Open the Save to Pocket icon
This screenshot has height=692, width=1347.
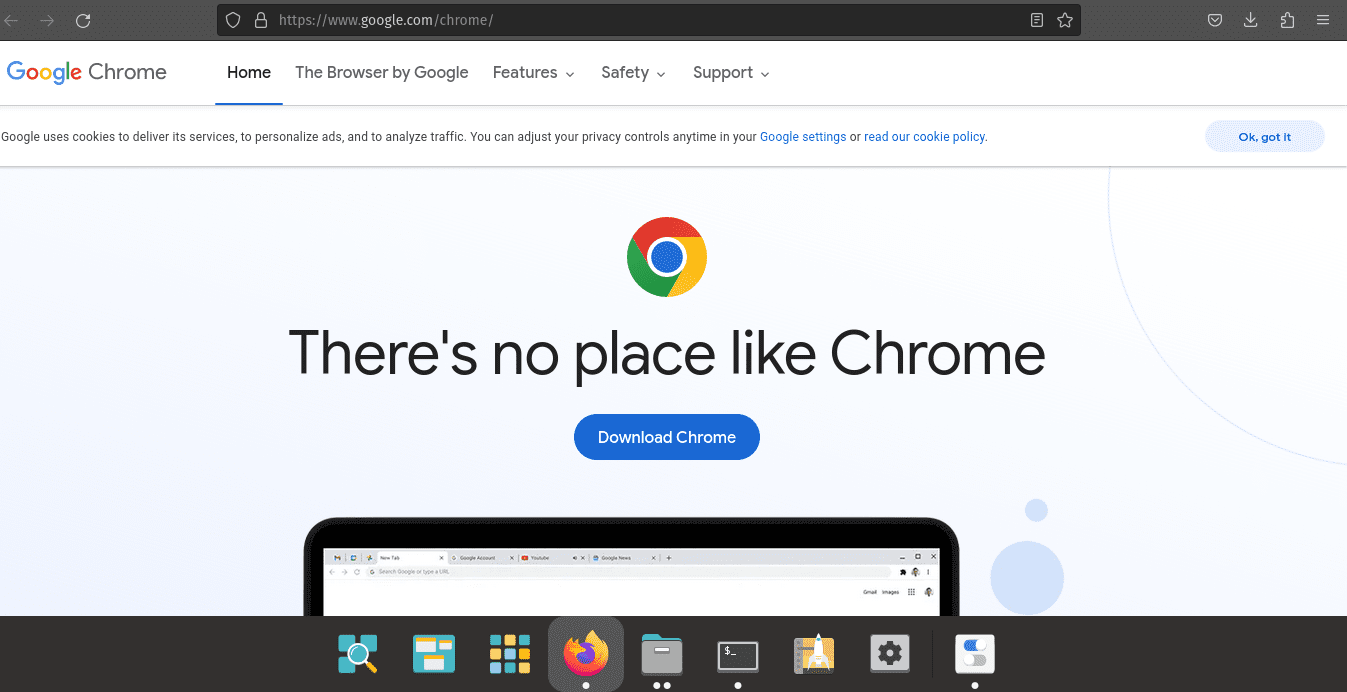click(1215, 20)
